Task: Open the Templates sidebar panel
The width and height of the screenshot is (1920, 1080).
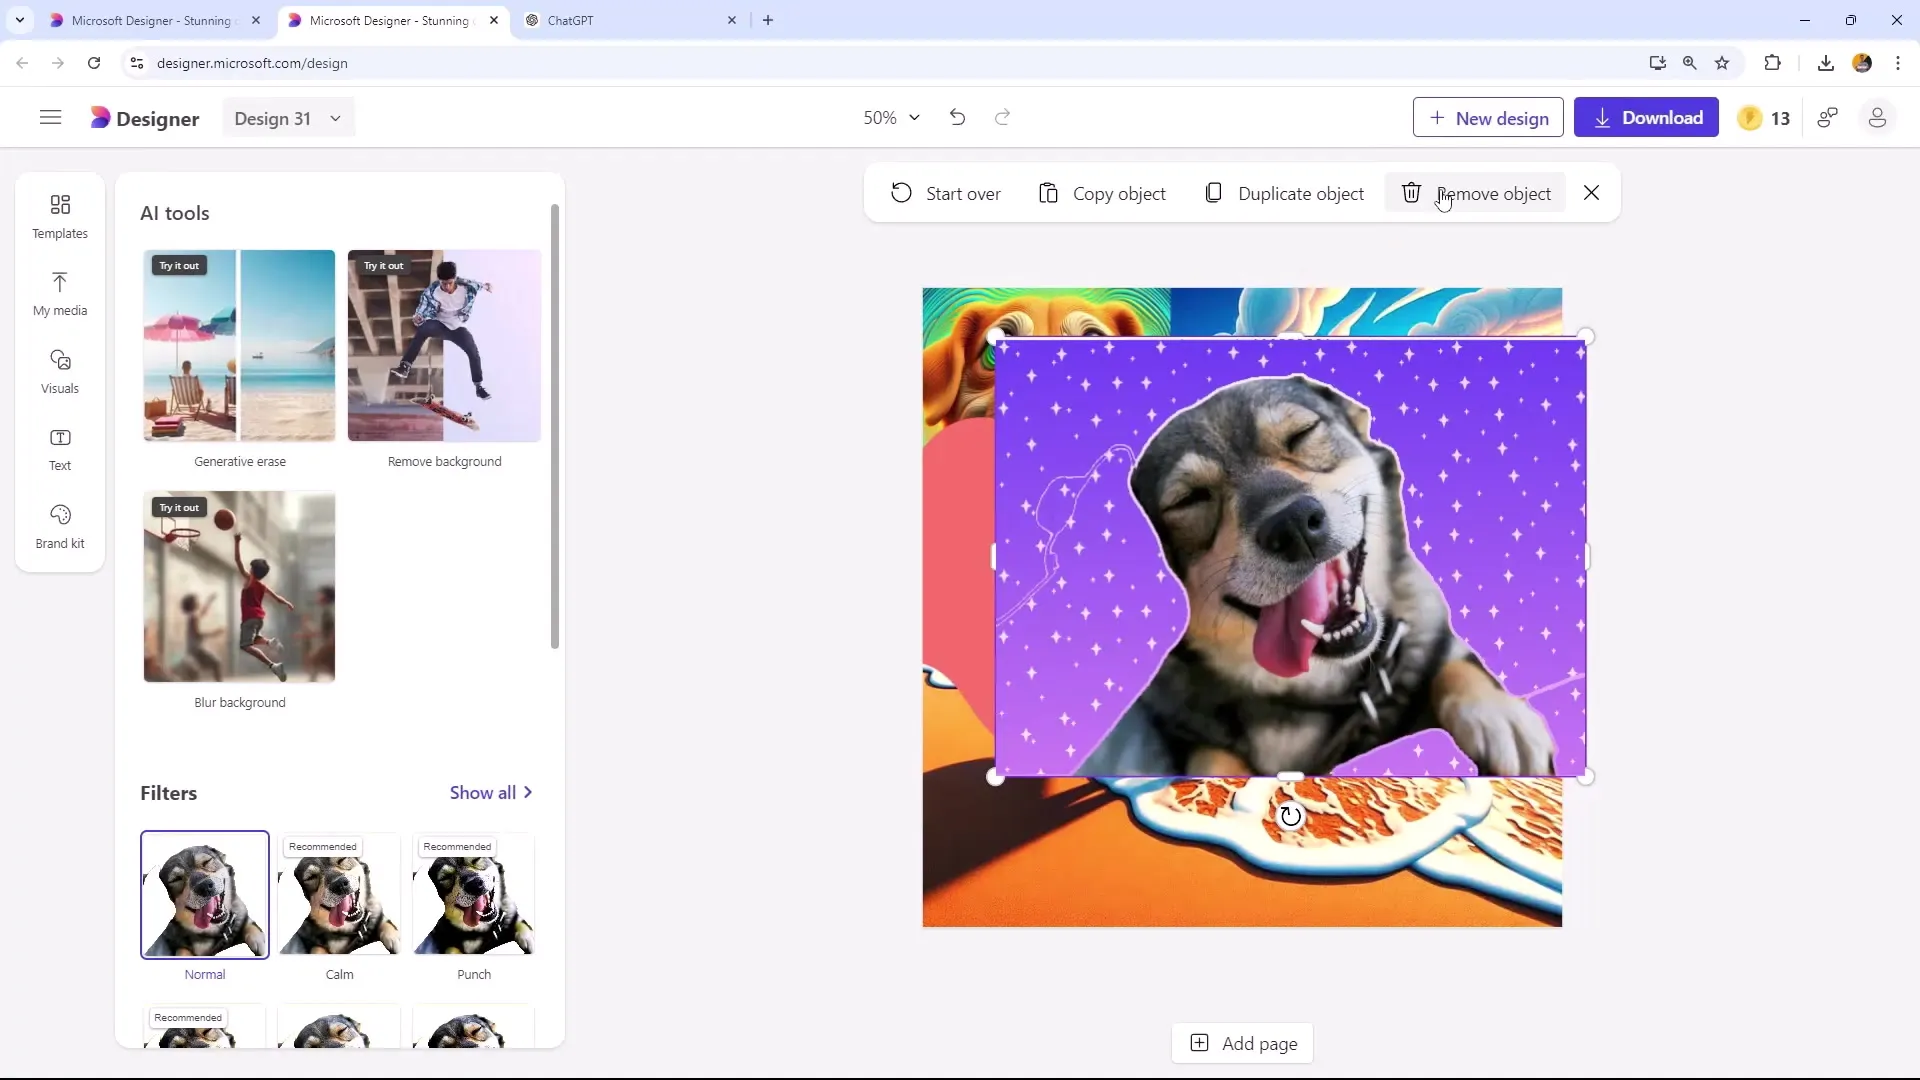Action: coord(60,217)
